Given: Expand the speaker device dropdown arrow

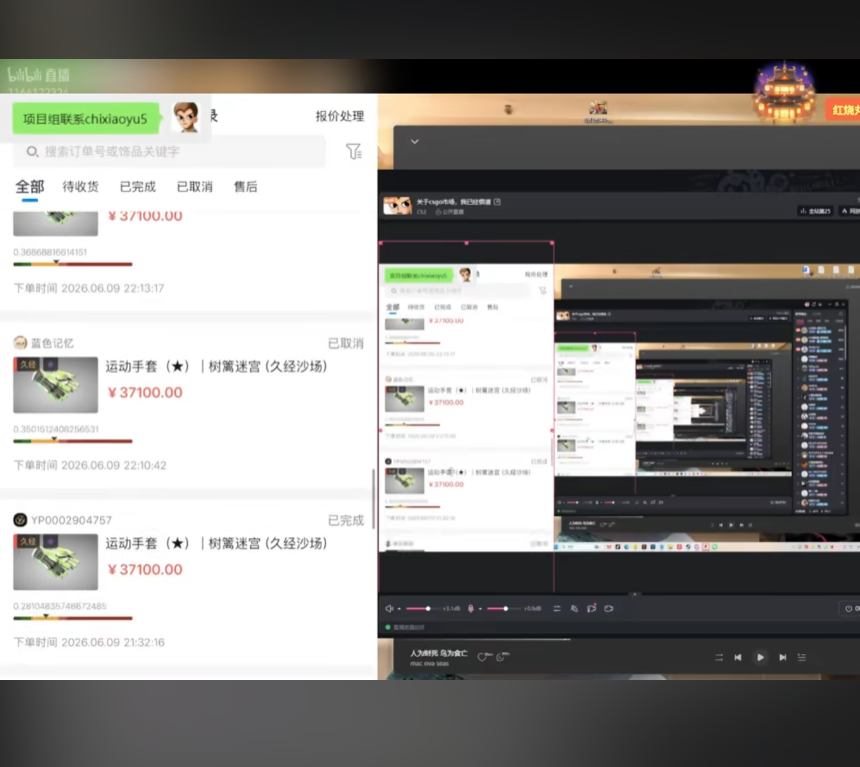Looking at the screenshot, I should click(399, 608).
